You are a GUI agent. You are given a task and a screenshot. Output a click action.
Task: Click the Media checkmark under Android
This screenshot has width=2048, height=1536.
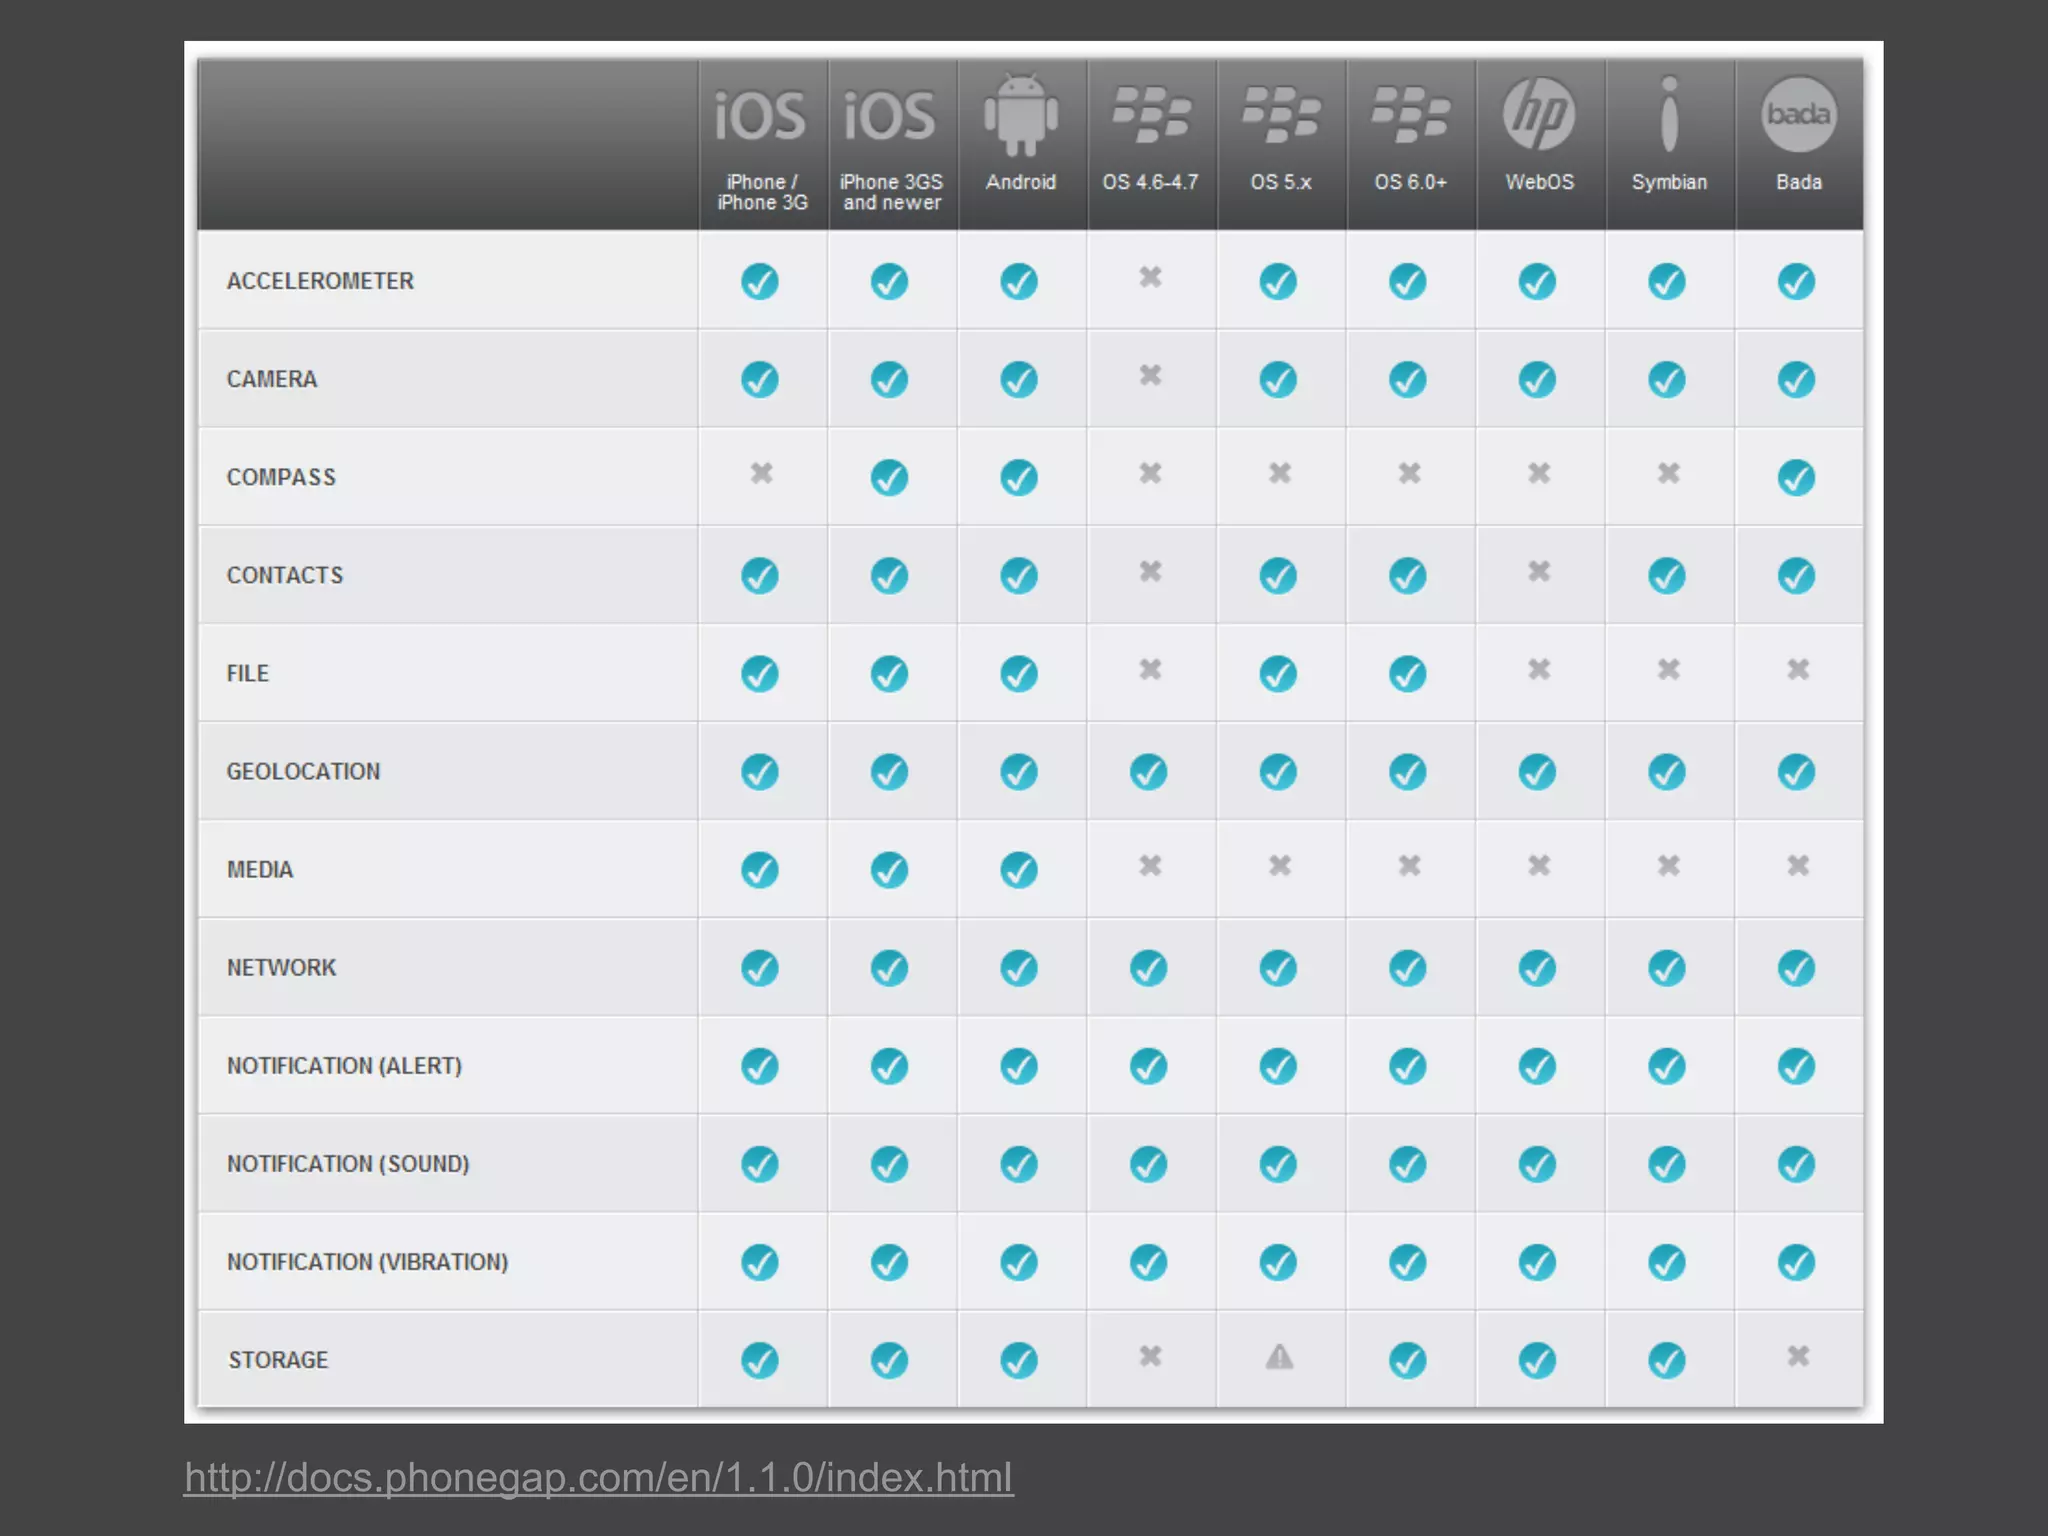pyautogui.click(x=1019, y=870)
